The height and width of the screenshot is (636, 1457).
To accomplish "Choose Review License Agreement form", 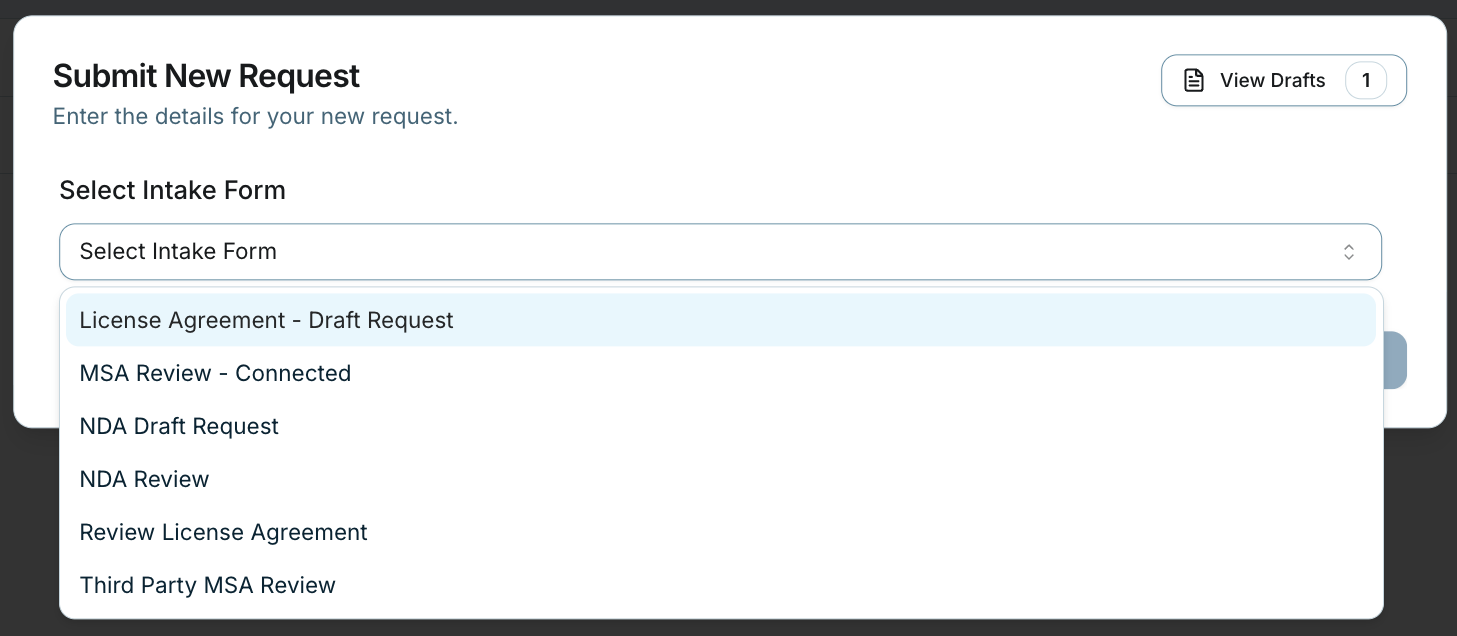I will coord(223,532).
